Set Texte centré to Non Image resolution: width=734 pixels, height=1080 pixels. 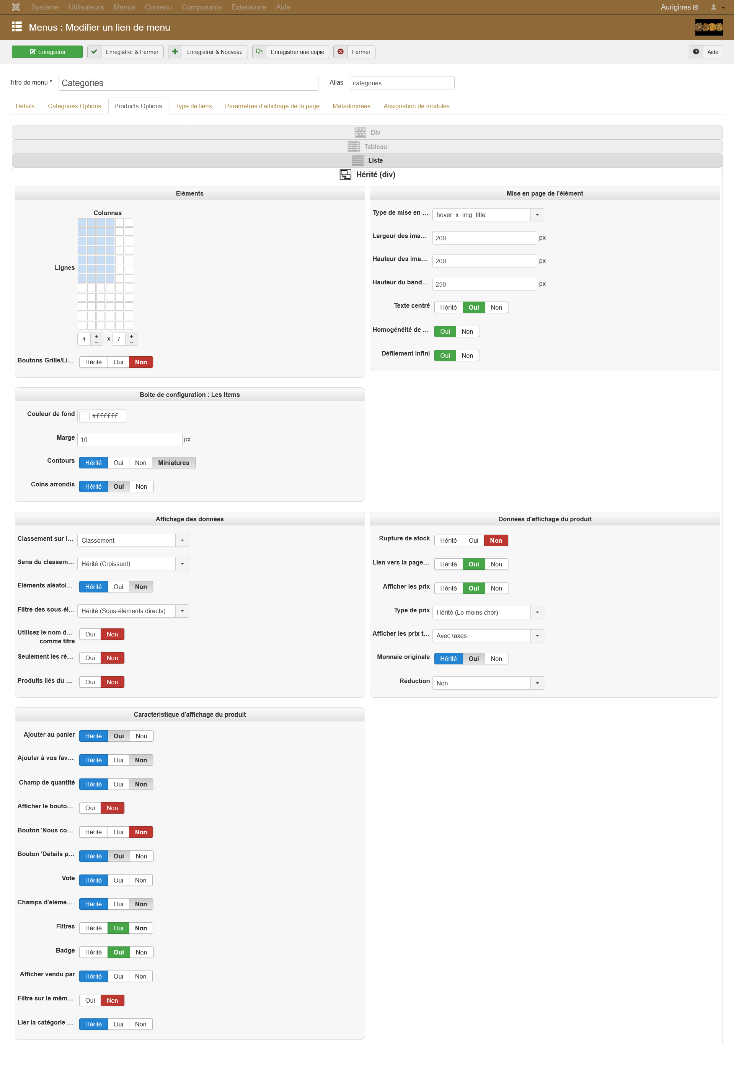tap(497, 308)
